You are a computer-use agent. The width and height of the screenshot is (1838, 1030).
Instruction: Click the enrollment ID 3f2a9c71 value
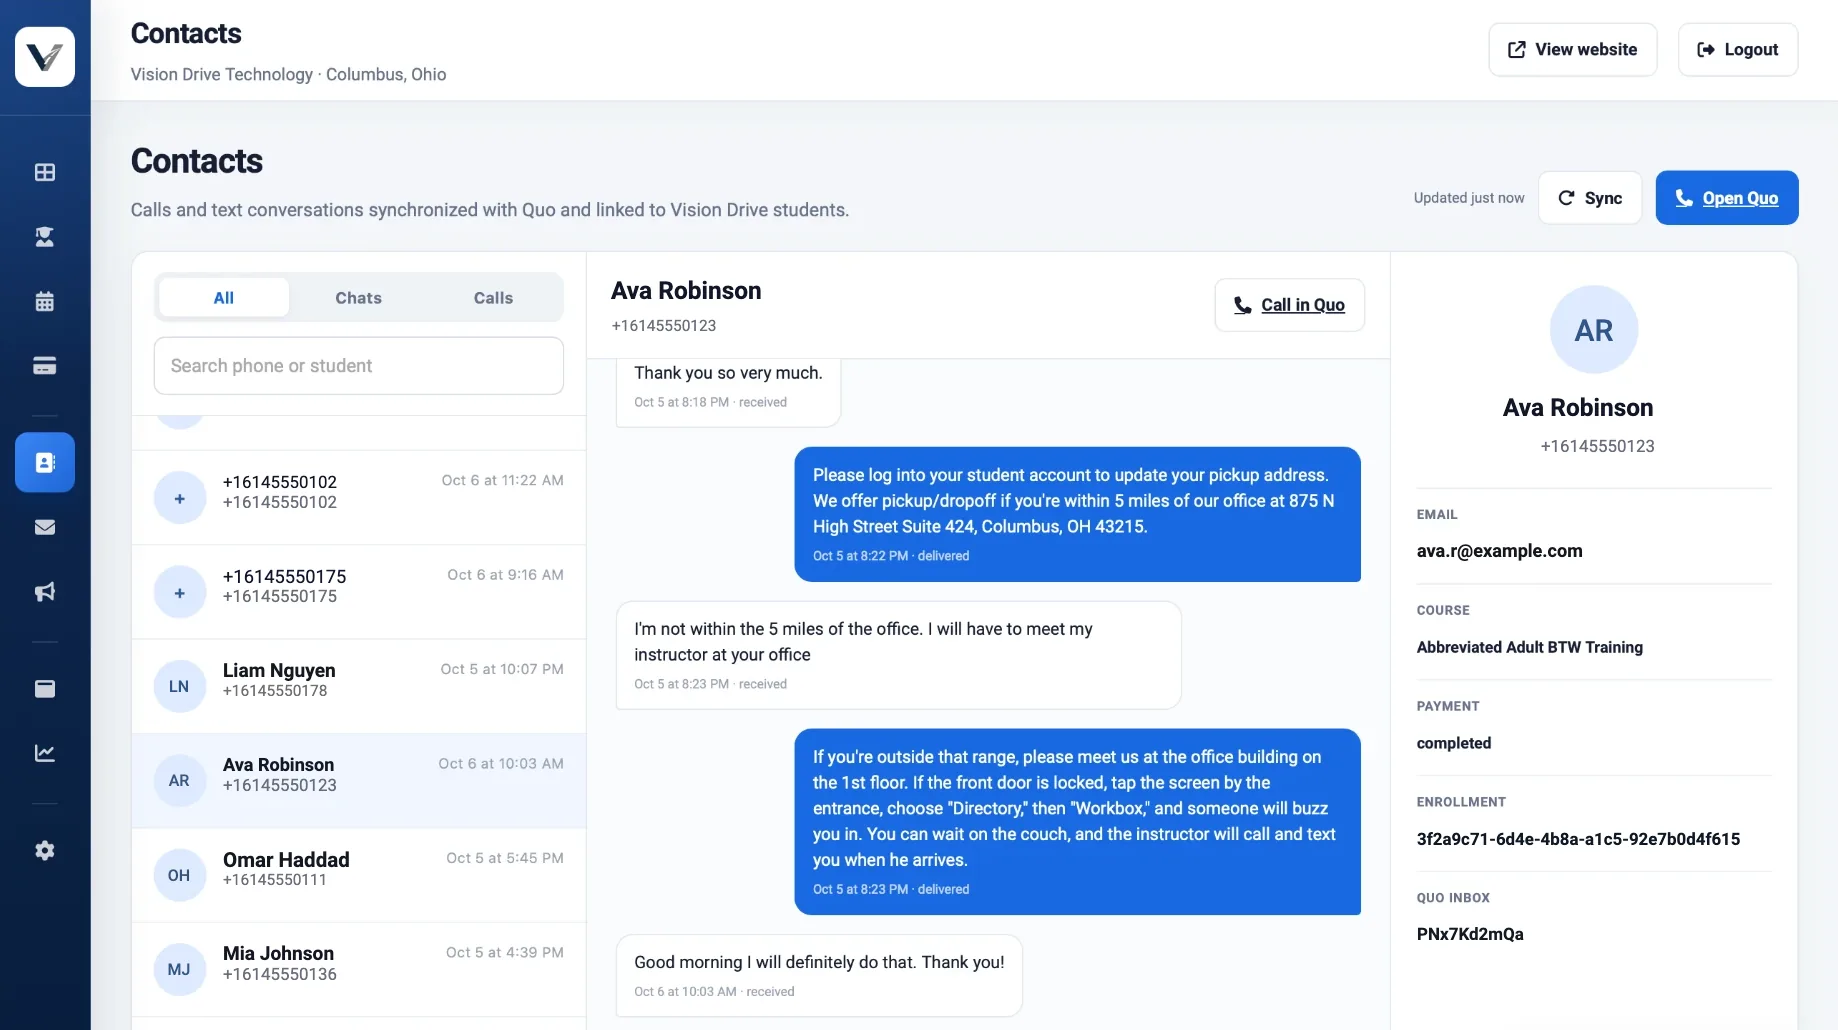(1578, 839)
